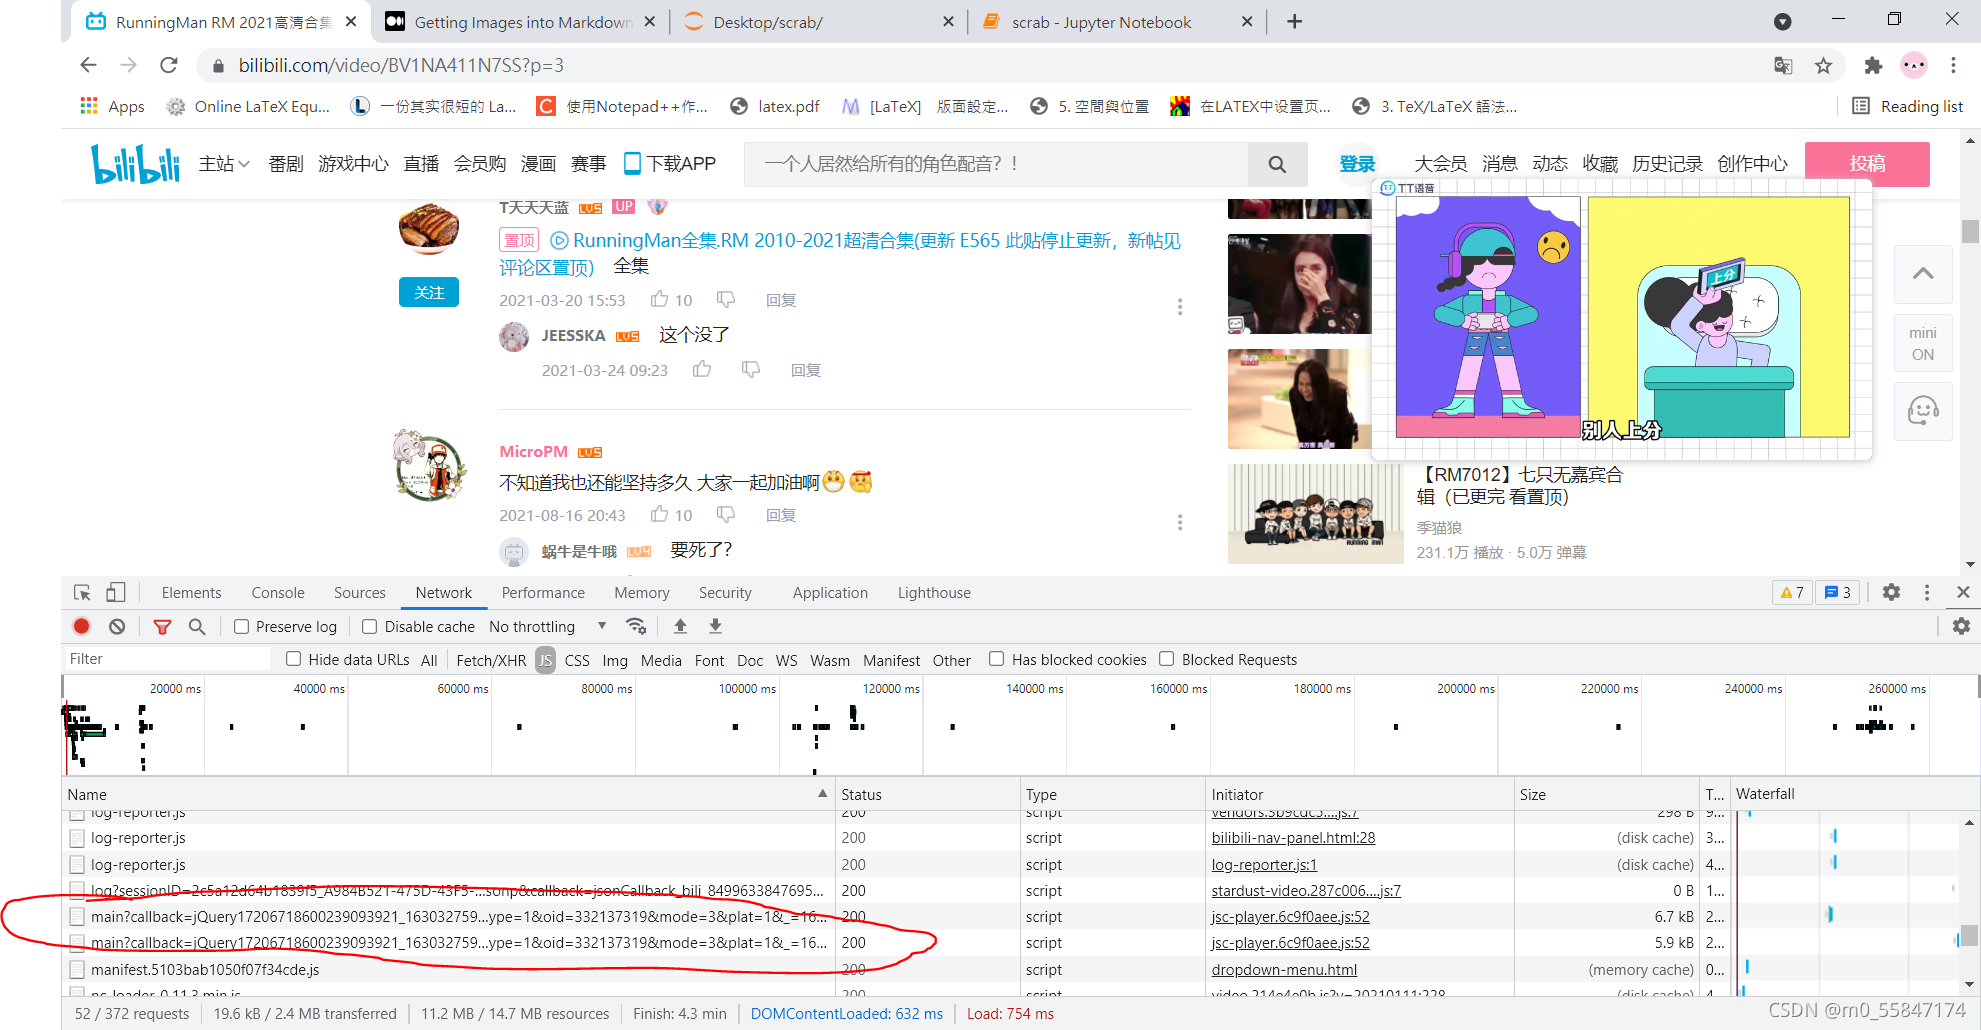Open a new browser tab
Image resolution: width=1981 pixels, height=1030 pixels.
click(1294, 21)
